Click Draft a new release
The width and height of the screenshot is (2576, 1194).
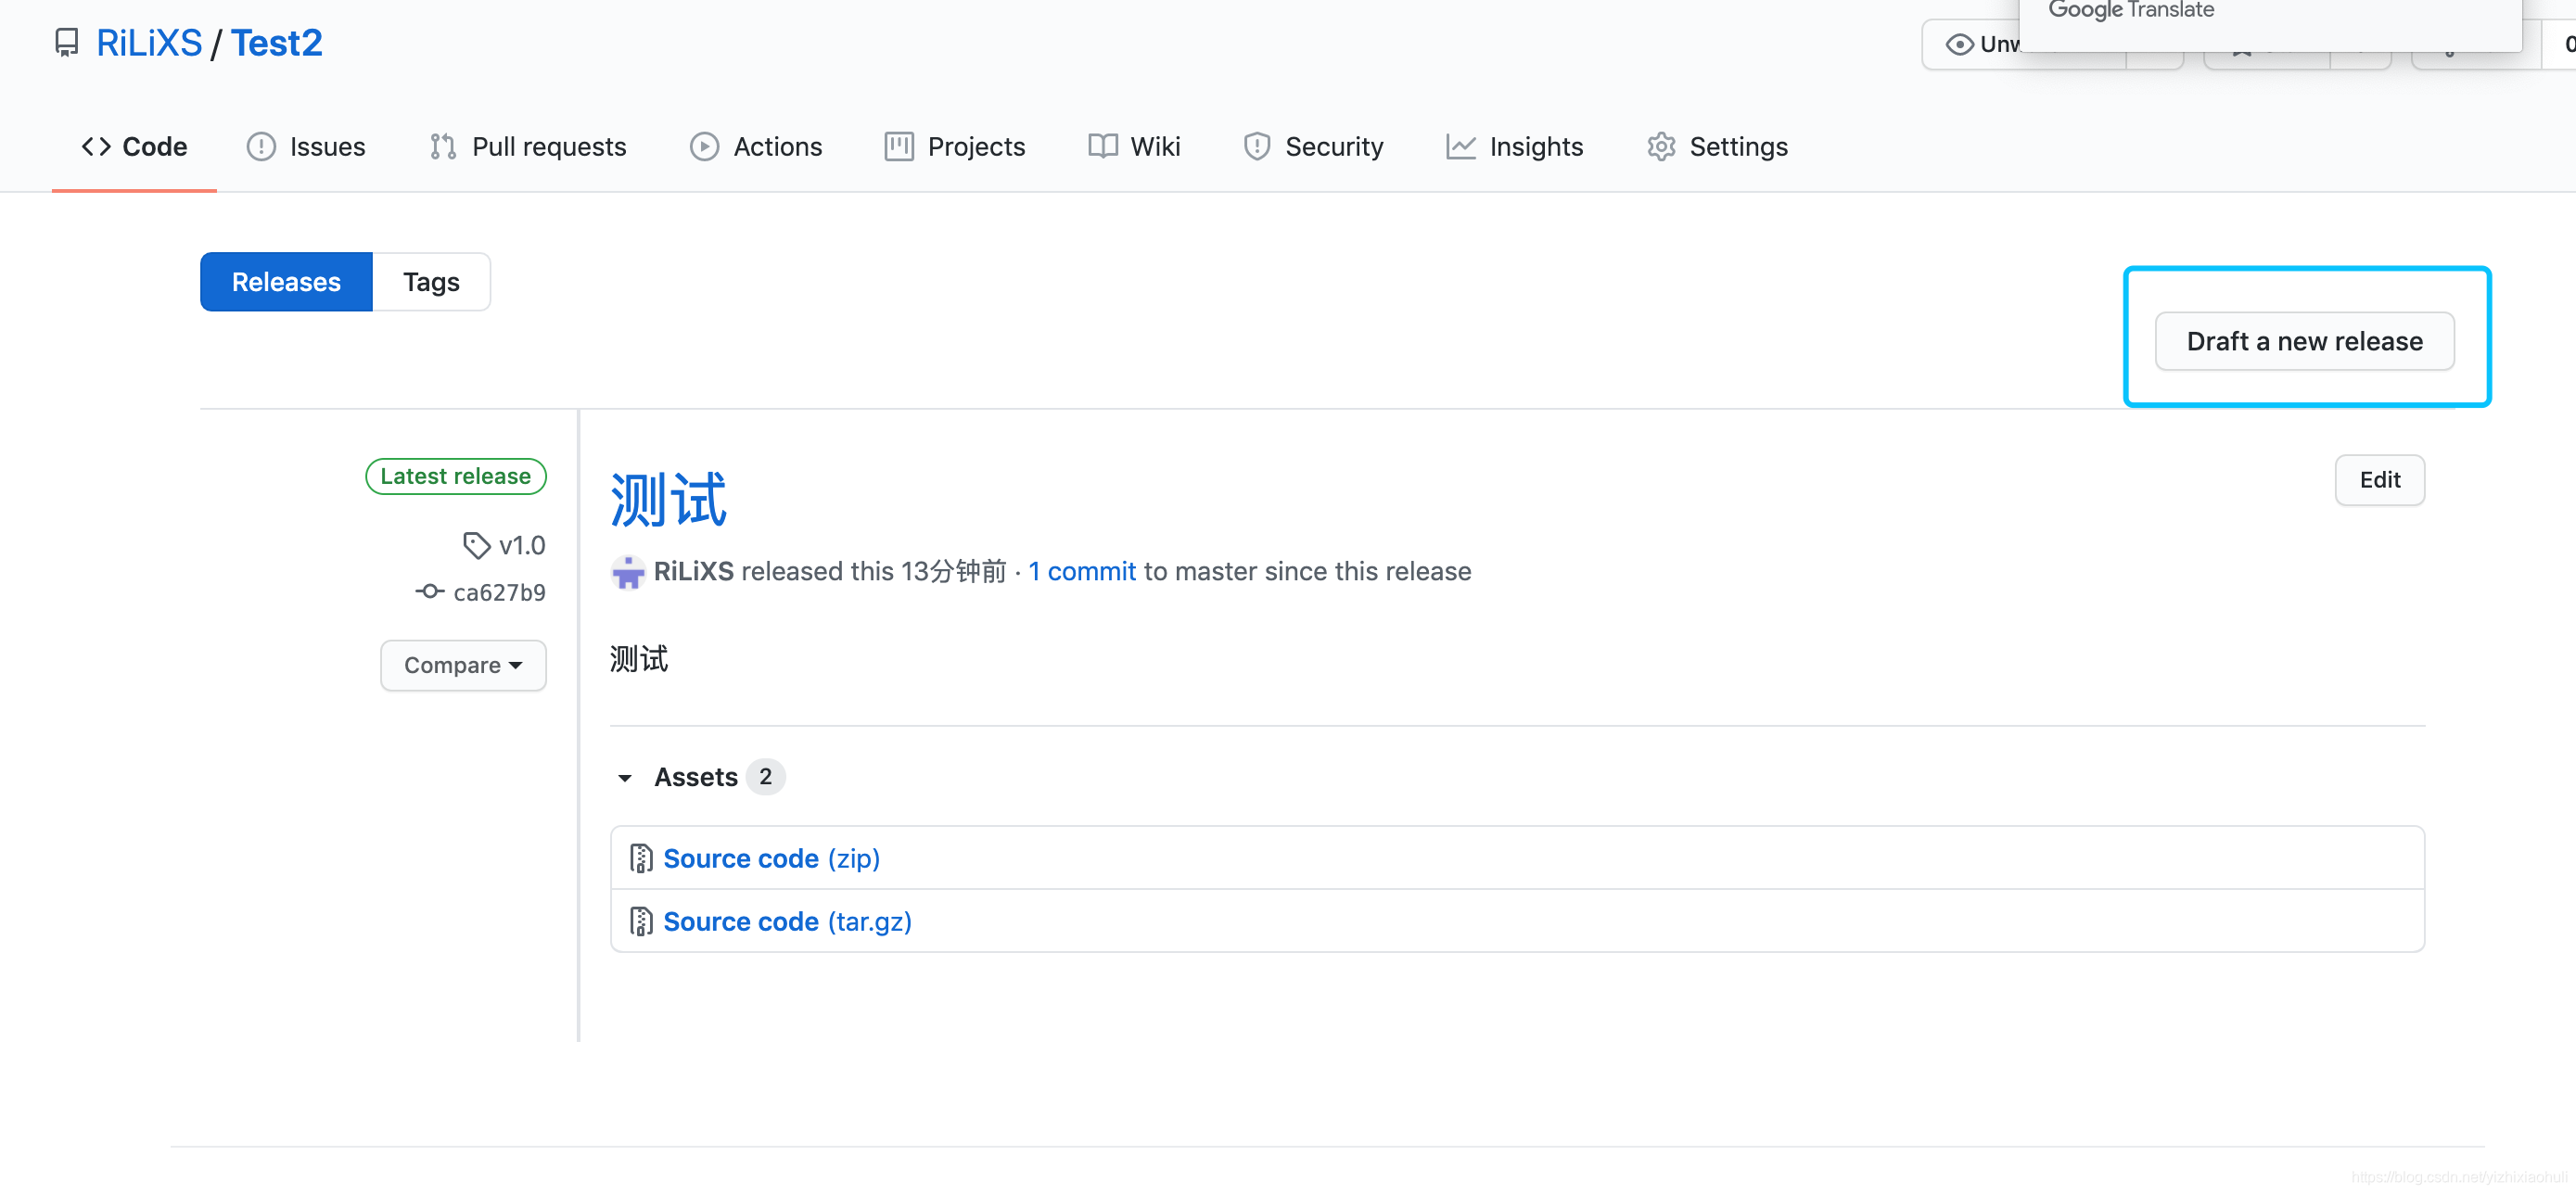2304,341
